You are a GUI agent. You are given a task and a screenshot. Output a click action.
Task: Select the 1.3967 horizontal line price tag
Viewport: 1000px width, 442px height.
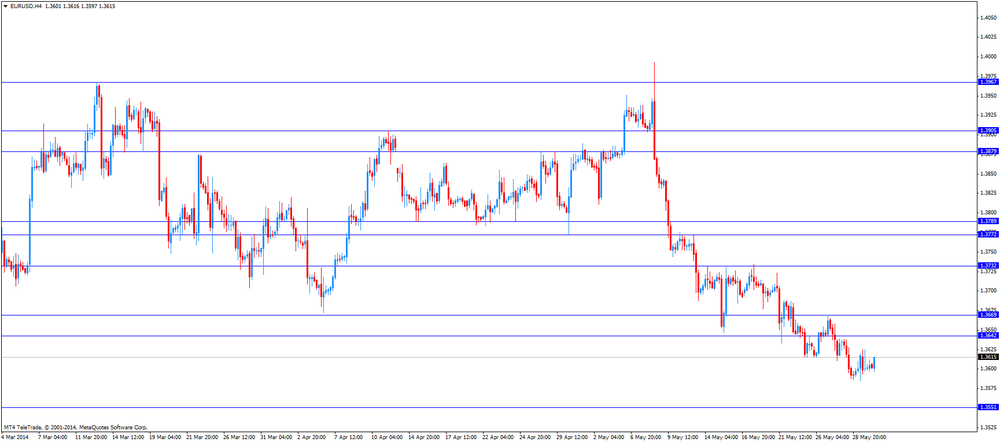989,82
